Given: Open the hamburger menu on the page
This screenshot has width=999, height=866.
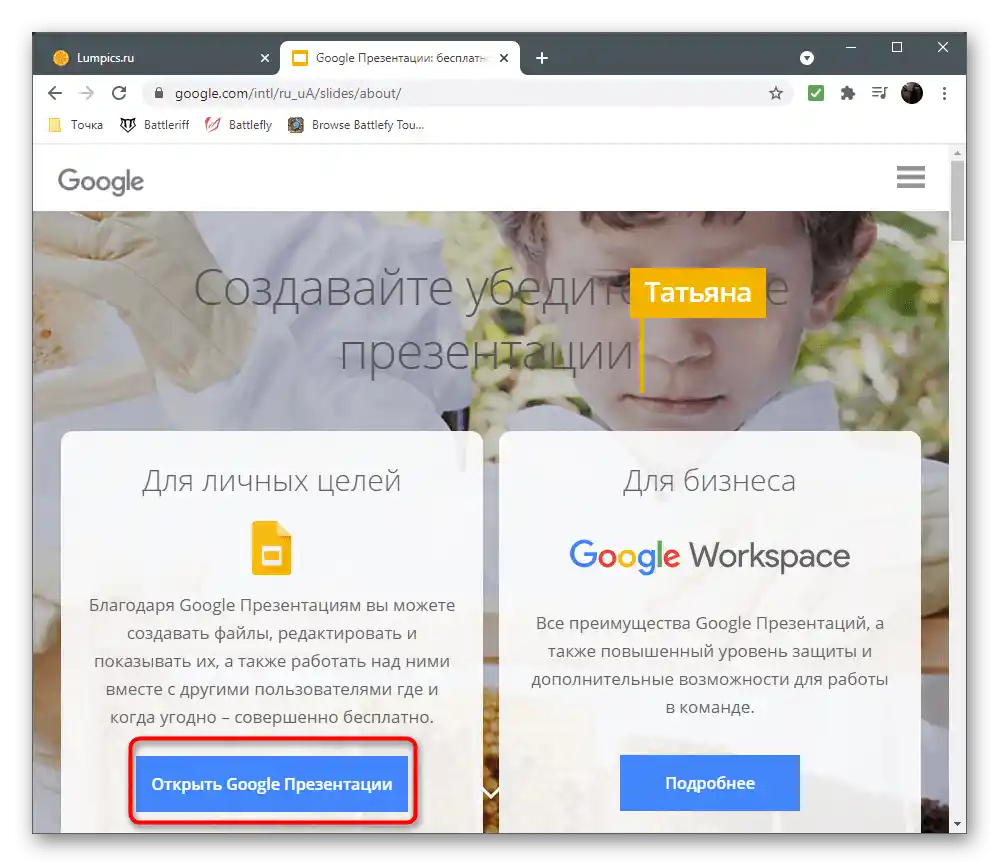Looking at the screenshot, I should click(910, 177).
